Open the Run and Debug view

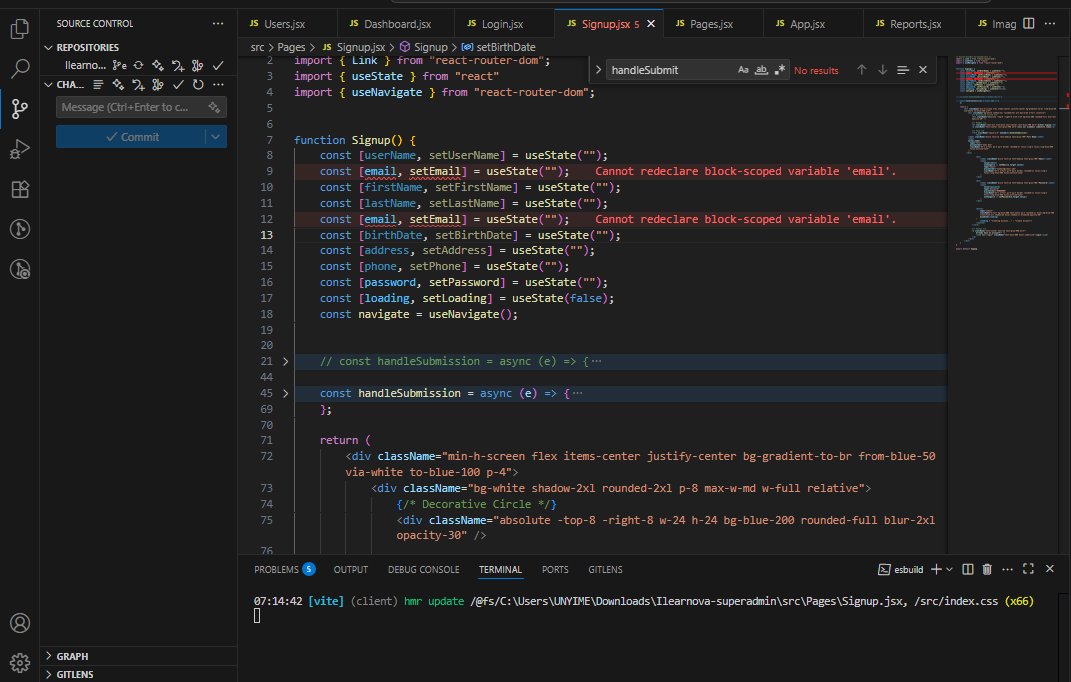19,150
